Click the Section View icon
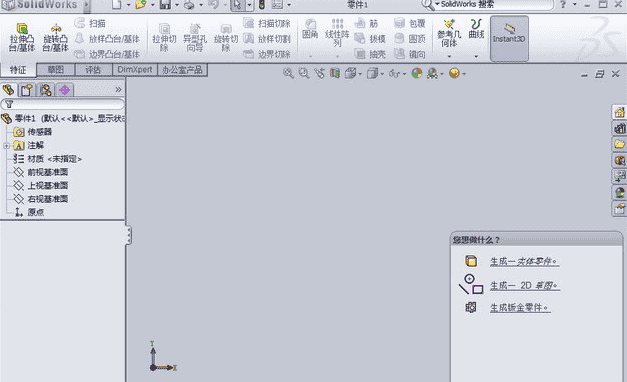The height and width of the screenshot is (382, 627). point(335,73)
